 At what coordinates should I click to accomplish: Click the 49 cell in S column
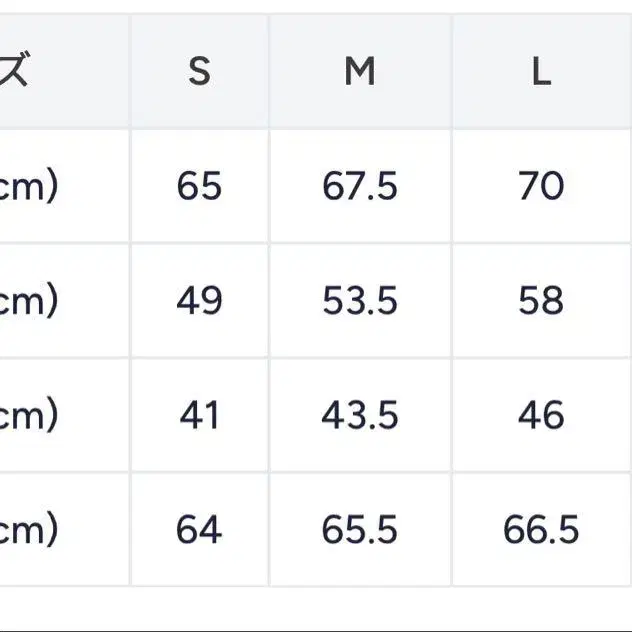click(200, 300)
